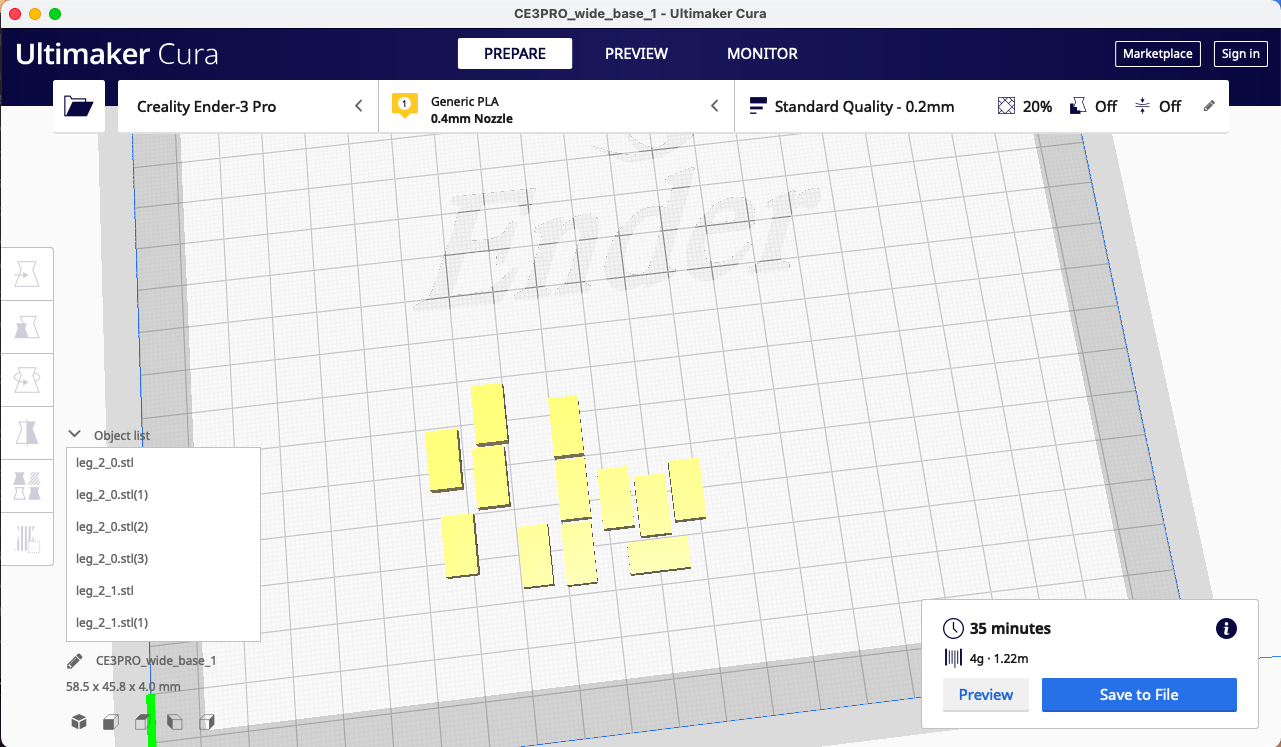The image size is (1281, 747).
Task: Select leg_2_0.stl in the object list
Action: 163,463
